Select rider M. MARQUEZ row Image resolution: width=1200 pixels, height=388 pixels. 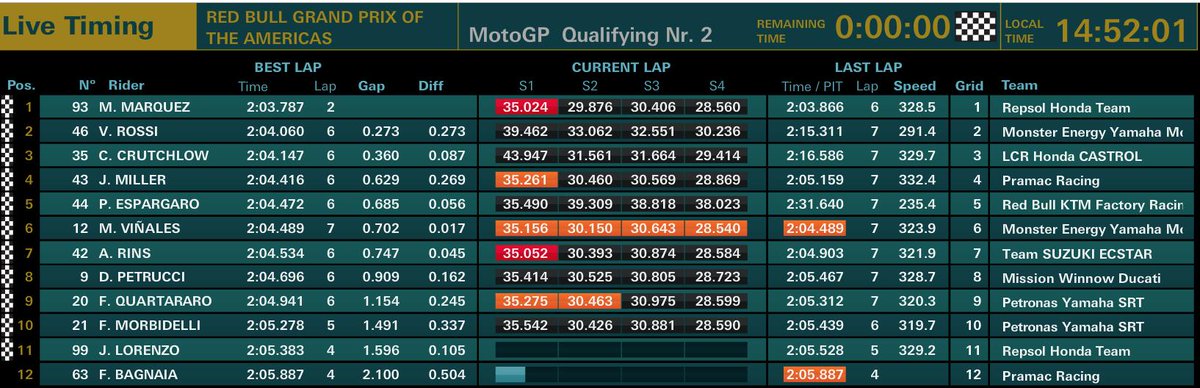pyautogui.click(x=600, y=108)
